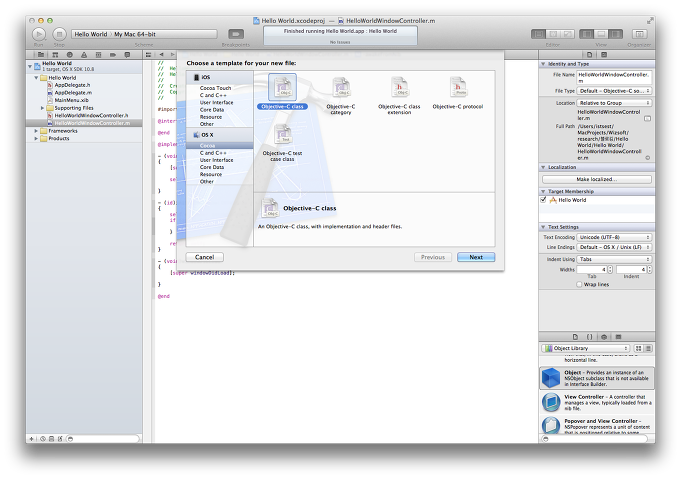This screenshot has height=479, width=681.
Task: Show the Breakpoint navigator
Action: pyautogui.click(x=113, y=55)
